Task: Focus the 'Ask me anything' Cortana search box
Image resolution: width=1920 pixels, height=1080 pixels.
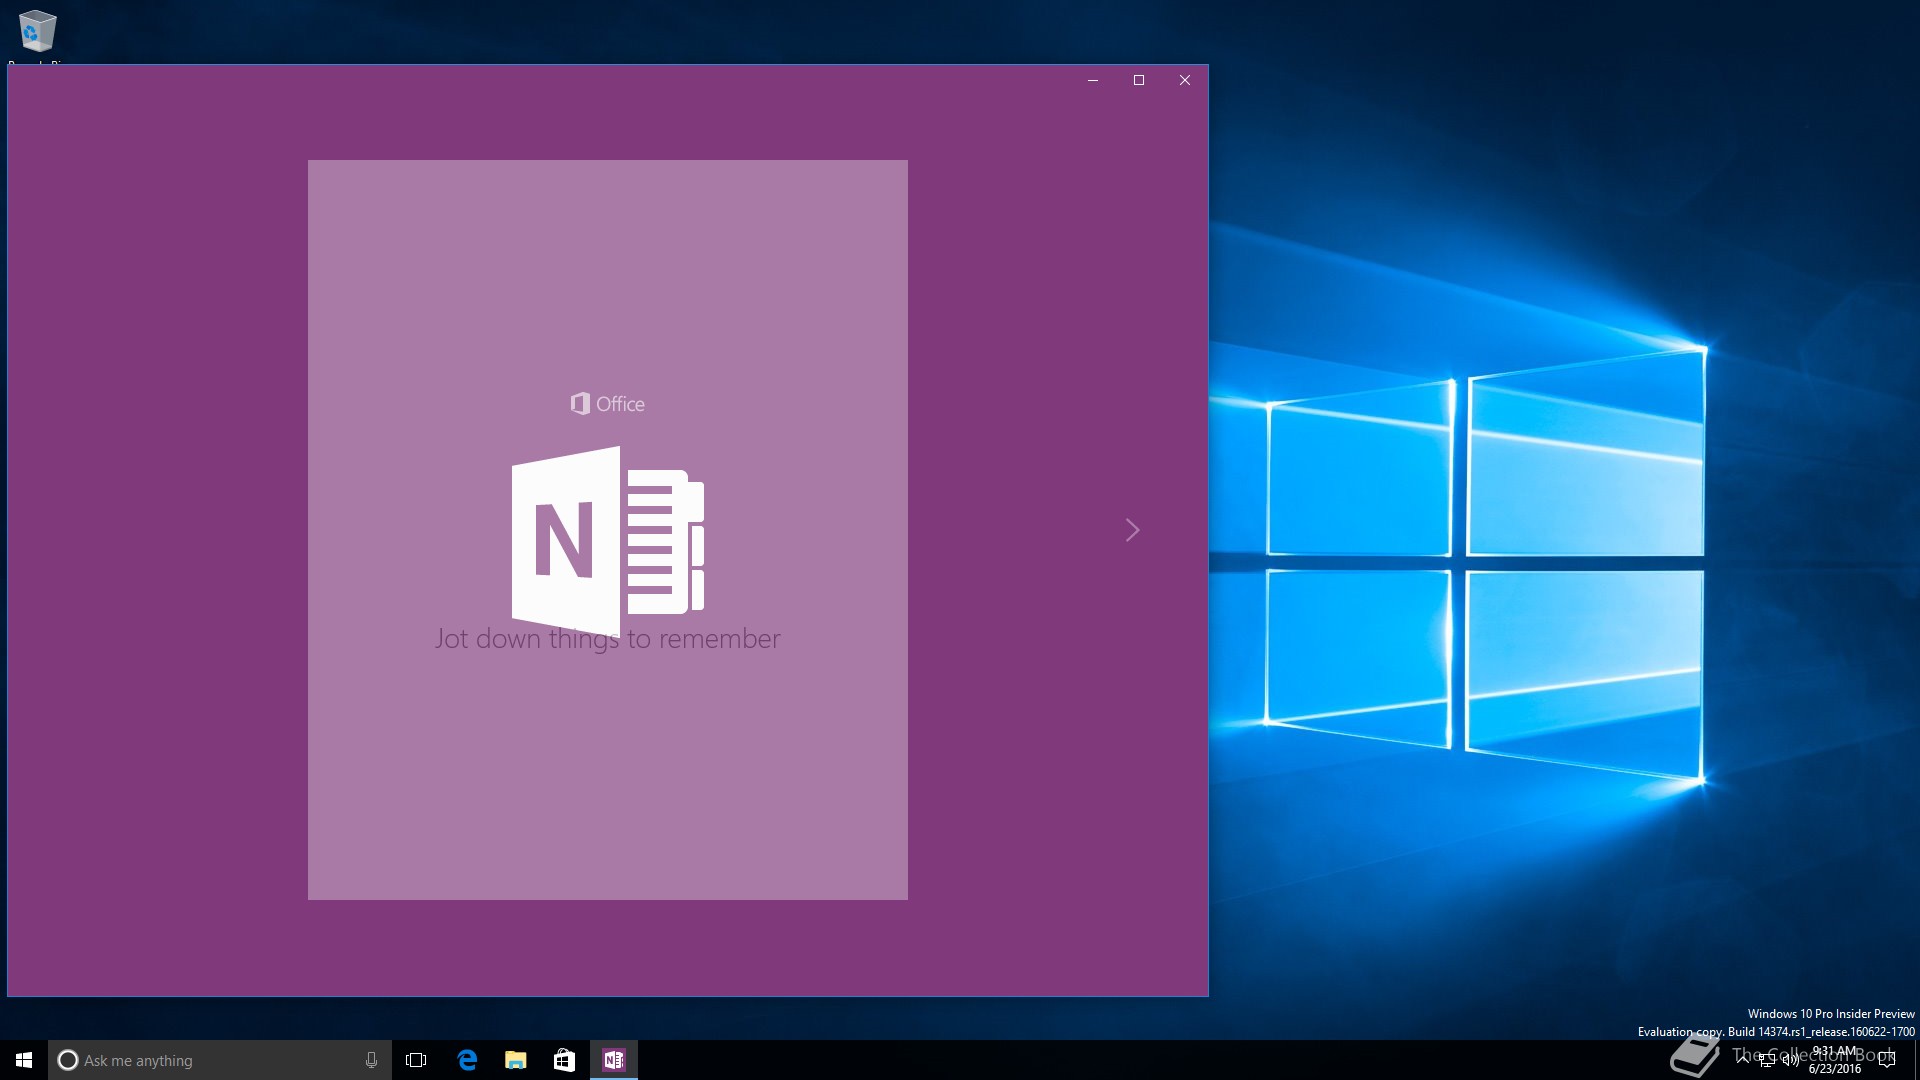Action: point(219,1060)
